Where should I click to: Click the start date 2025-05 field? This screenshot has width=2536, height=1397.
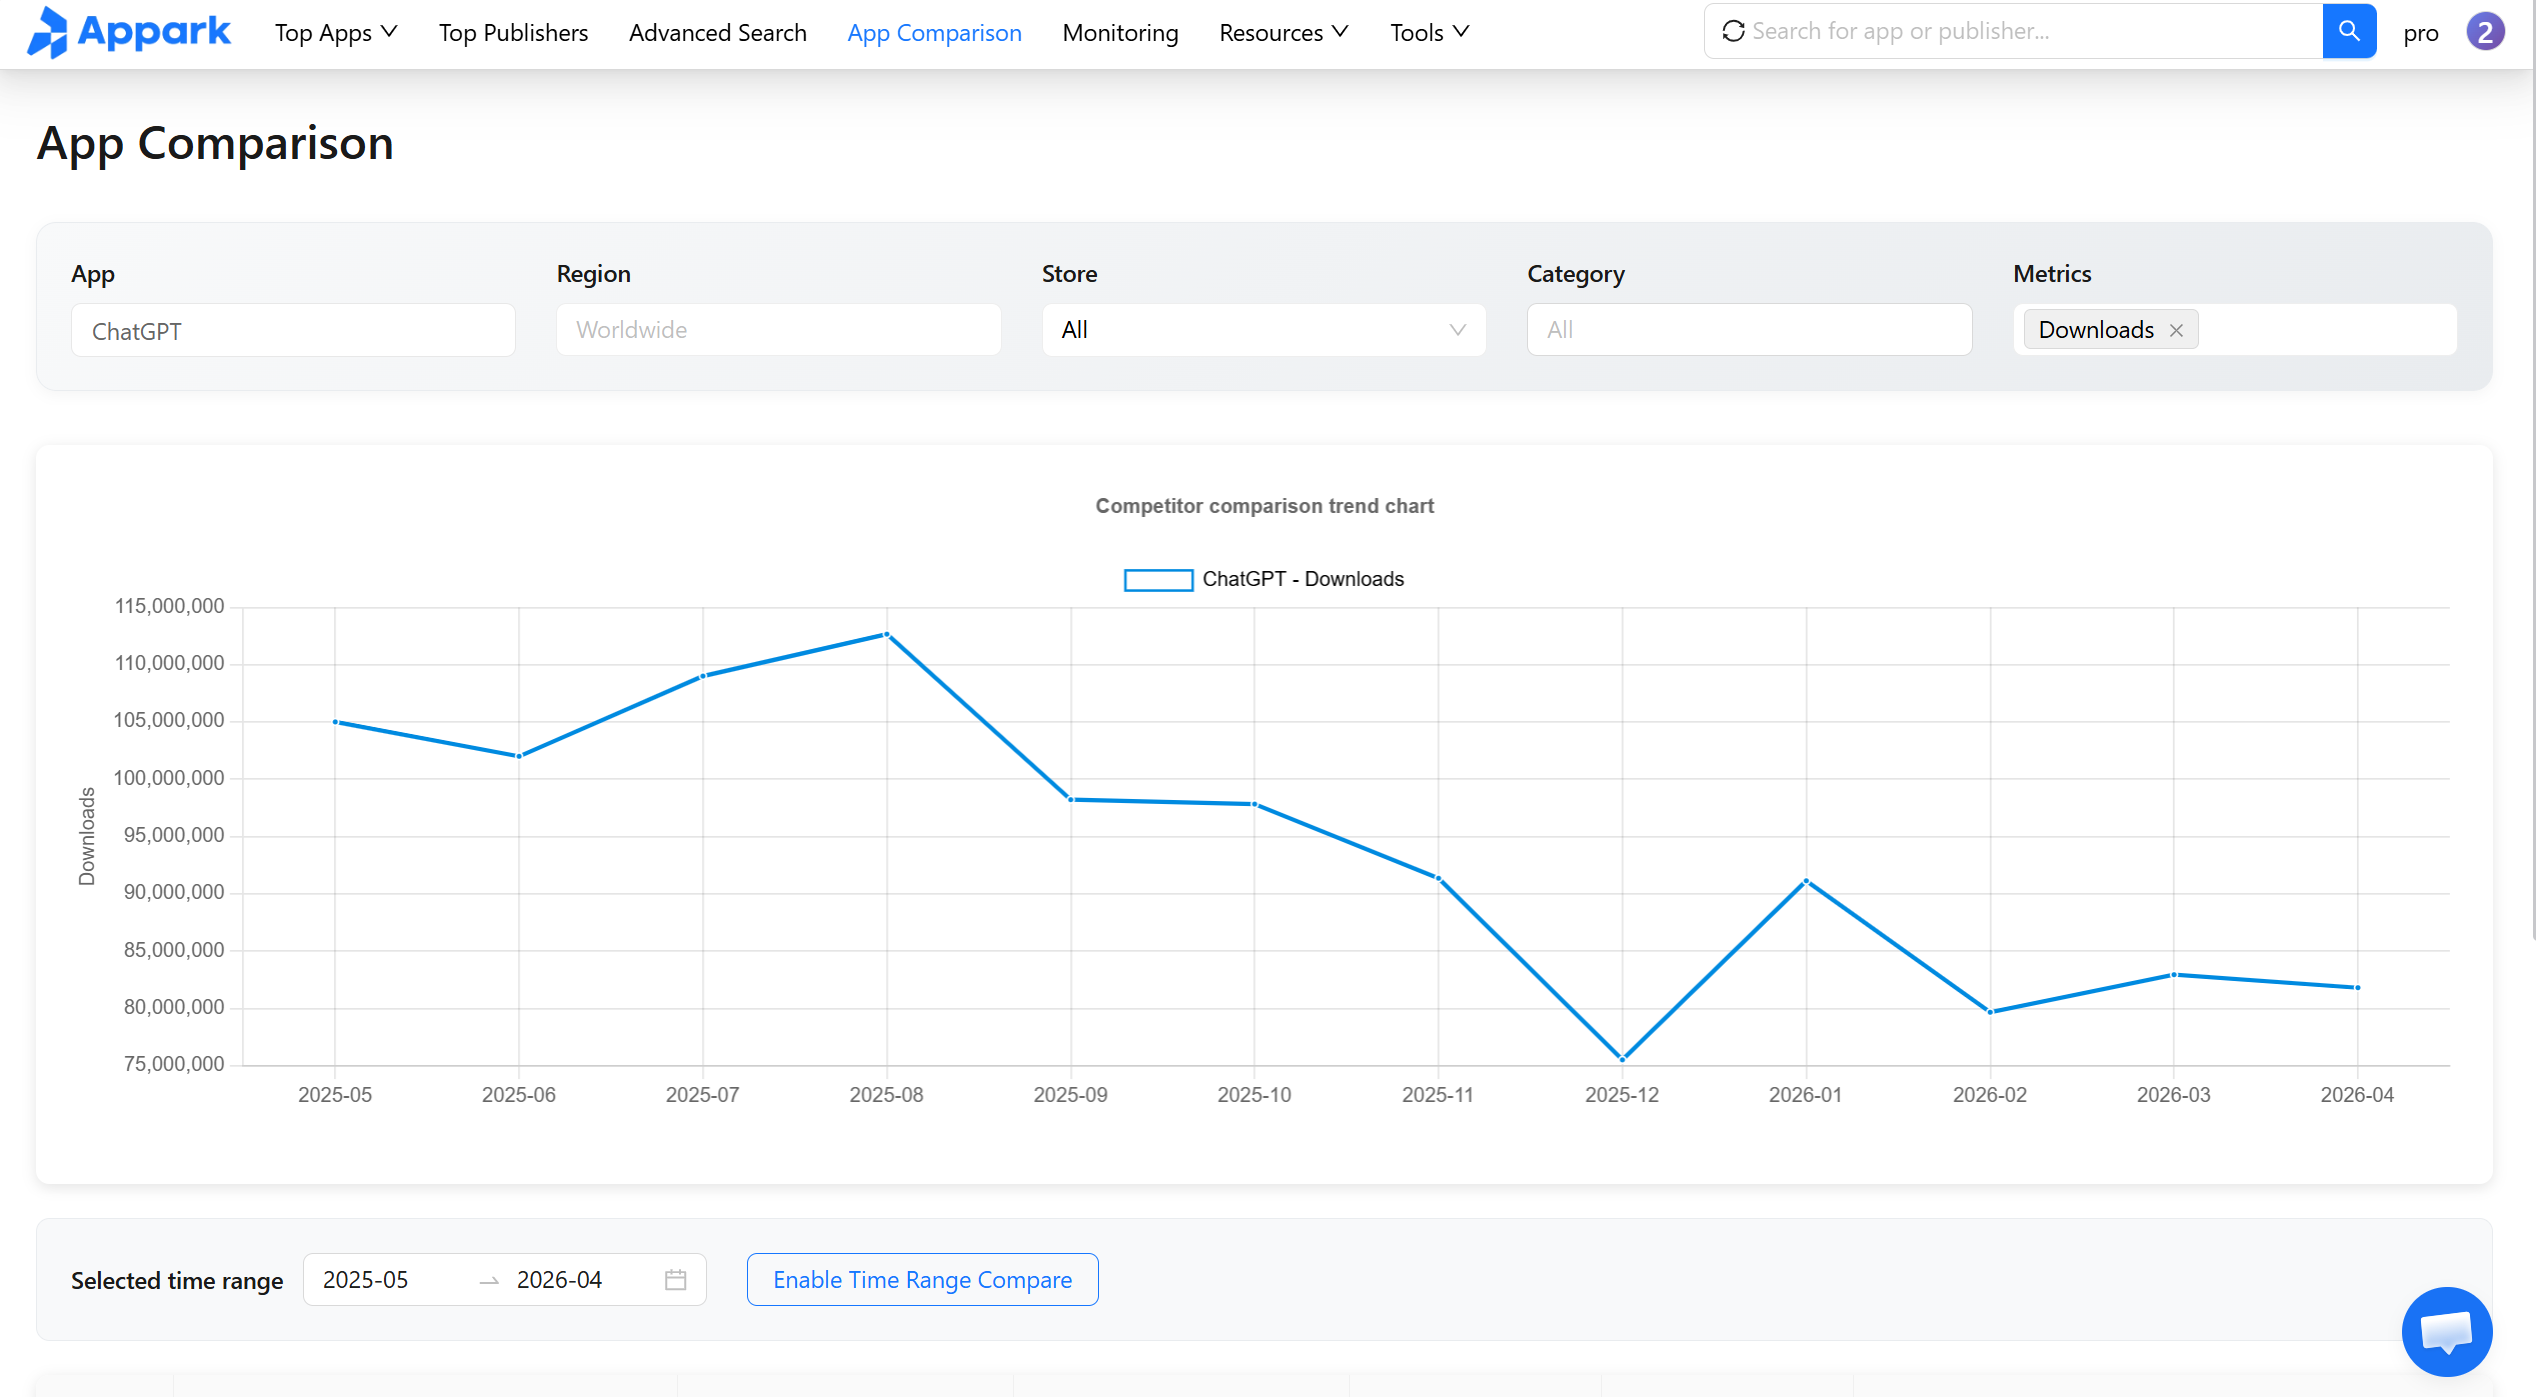(366, 1280)
